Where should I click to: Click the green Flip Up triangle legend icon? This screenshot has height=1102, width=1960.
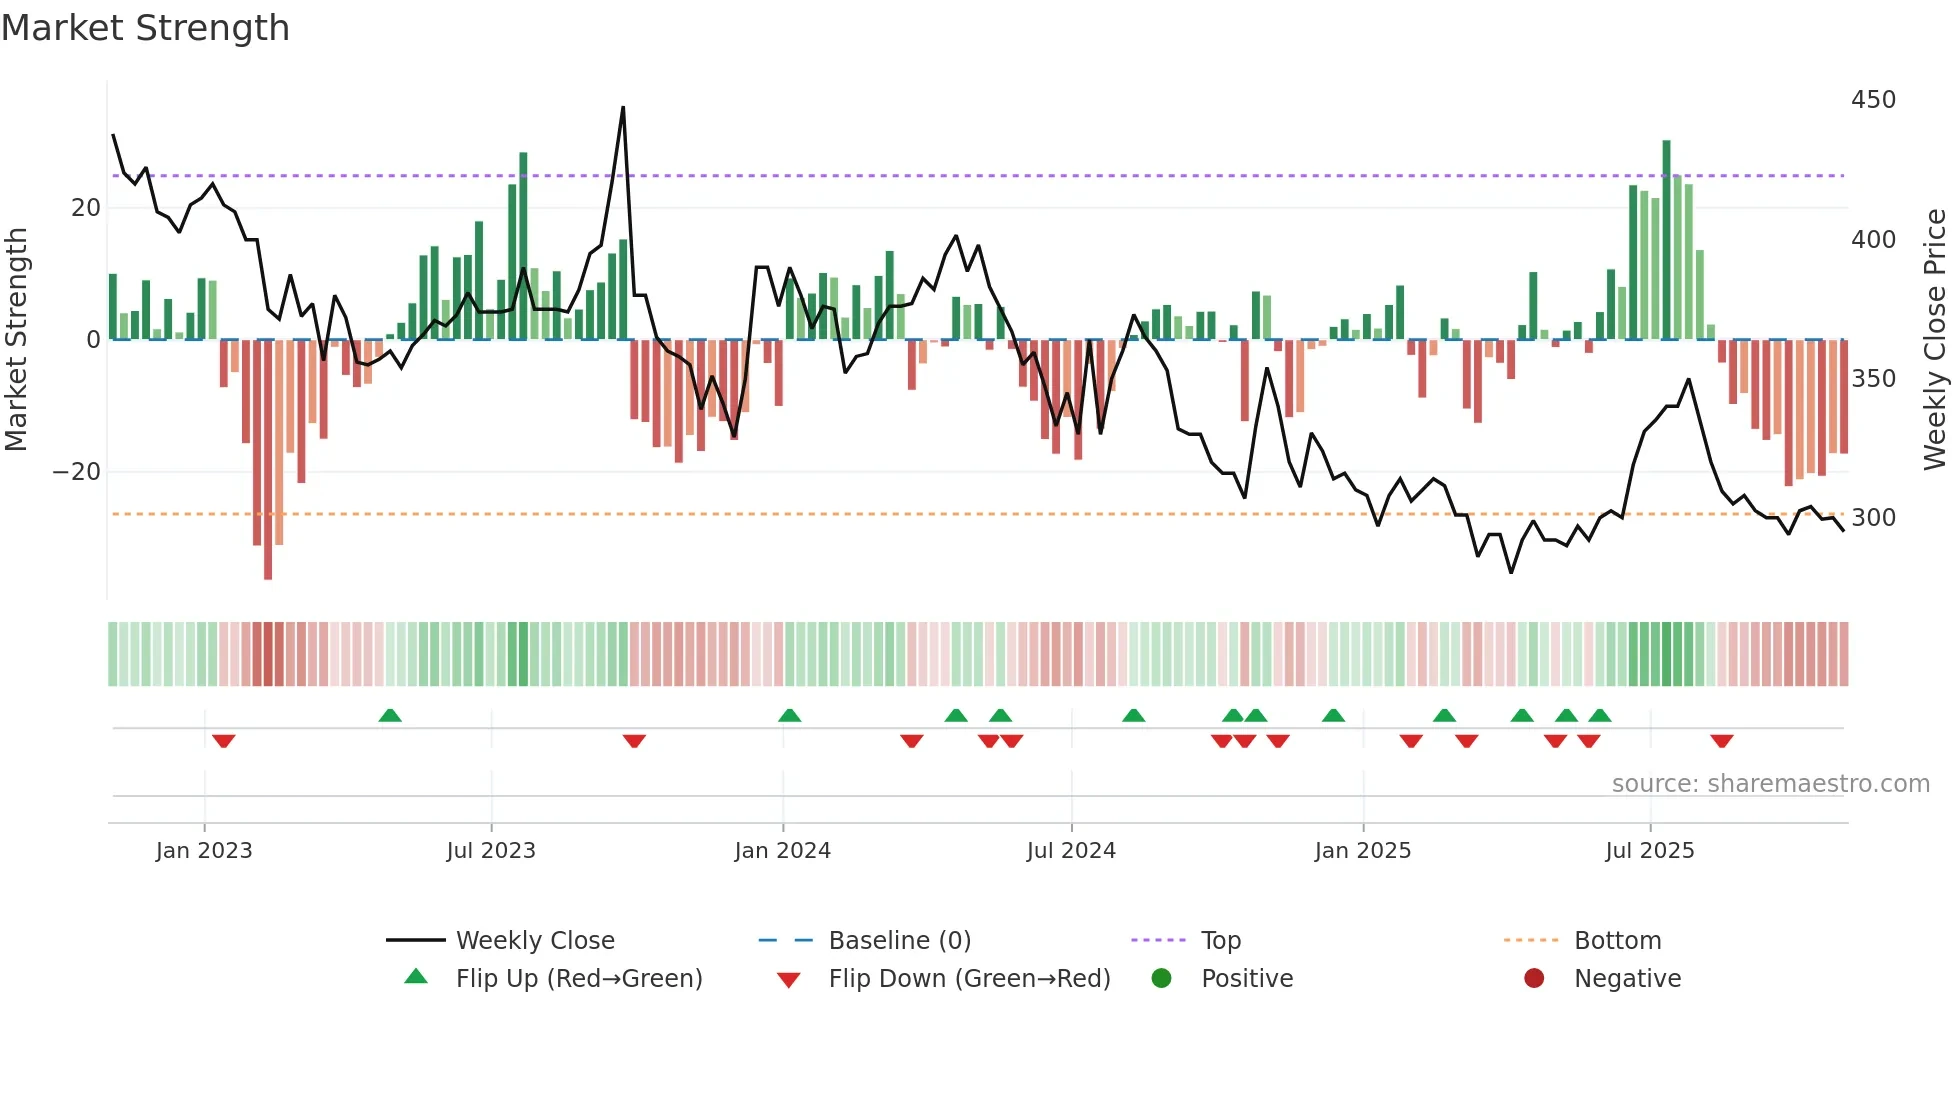(x=416, y=977)
